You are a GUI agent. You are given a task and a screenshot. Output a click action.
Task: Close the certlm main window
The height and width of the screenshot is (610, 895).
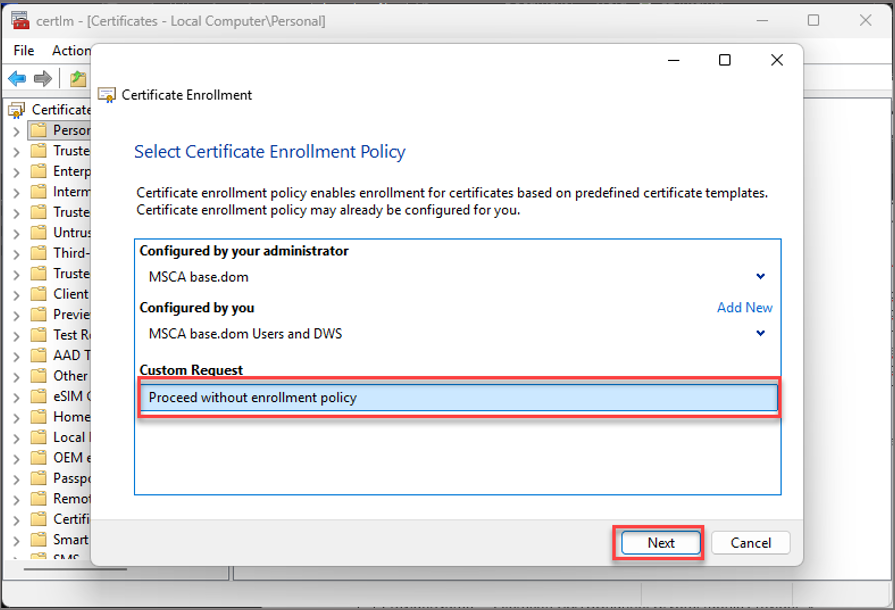865,21
